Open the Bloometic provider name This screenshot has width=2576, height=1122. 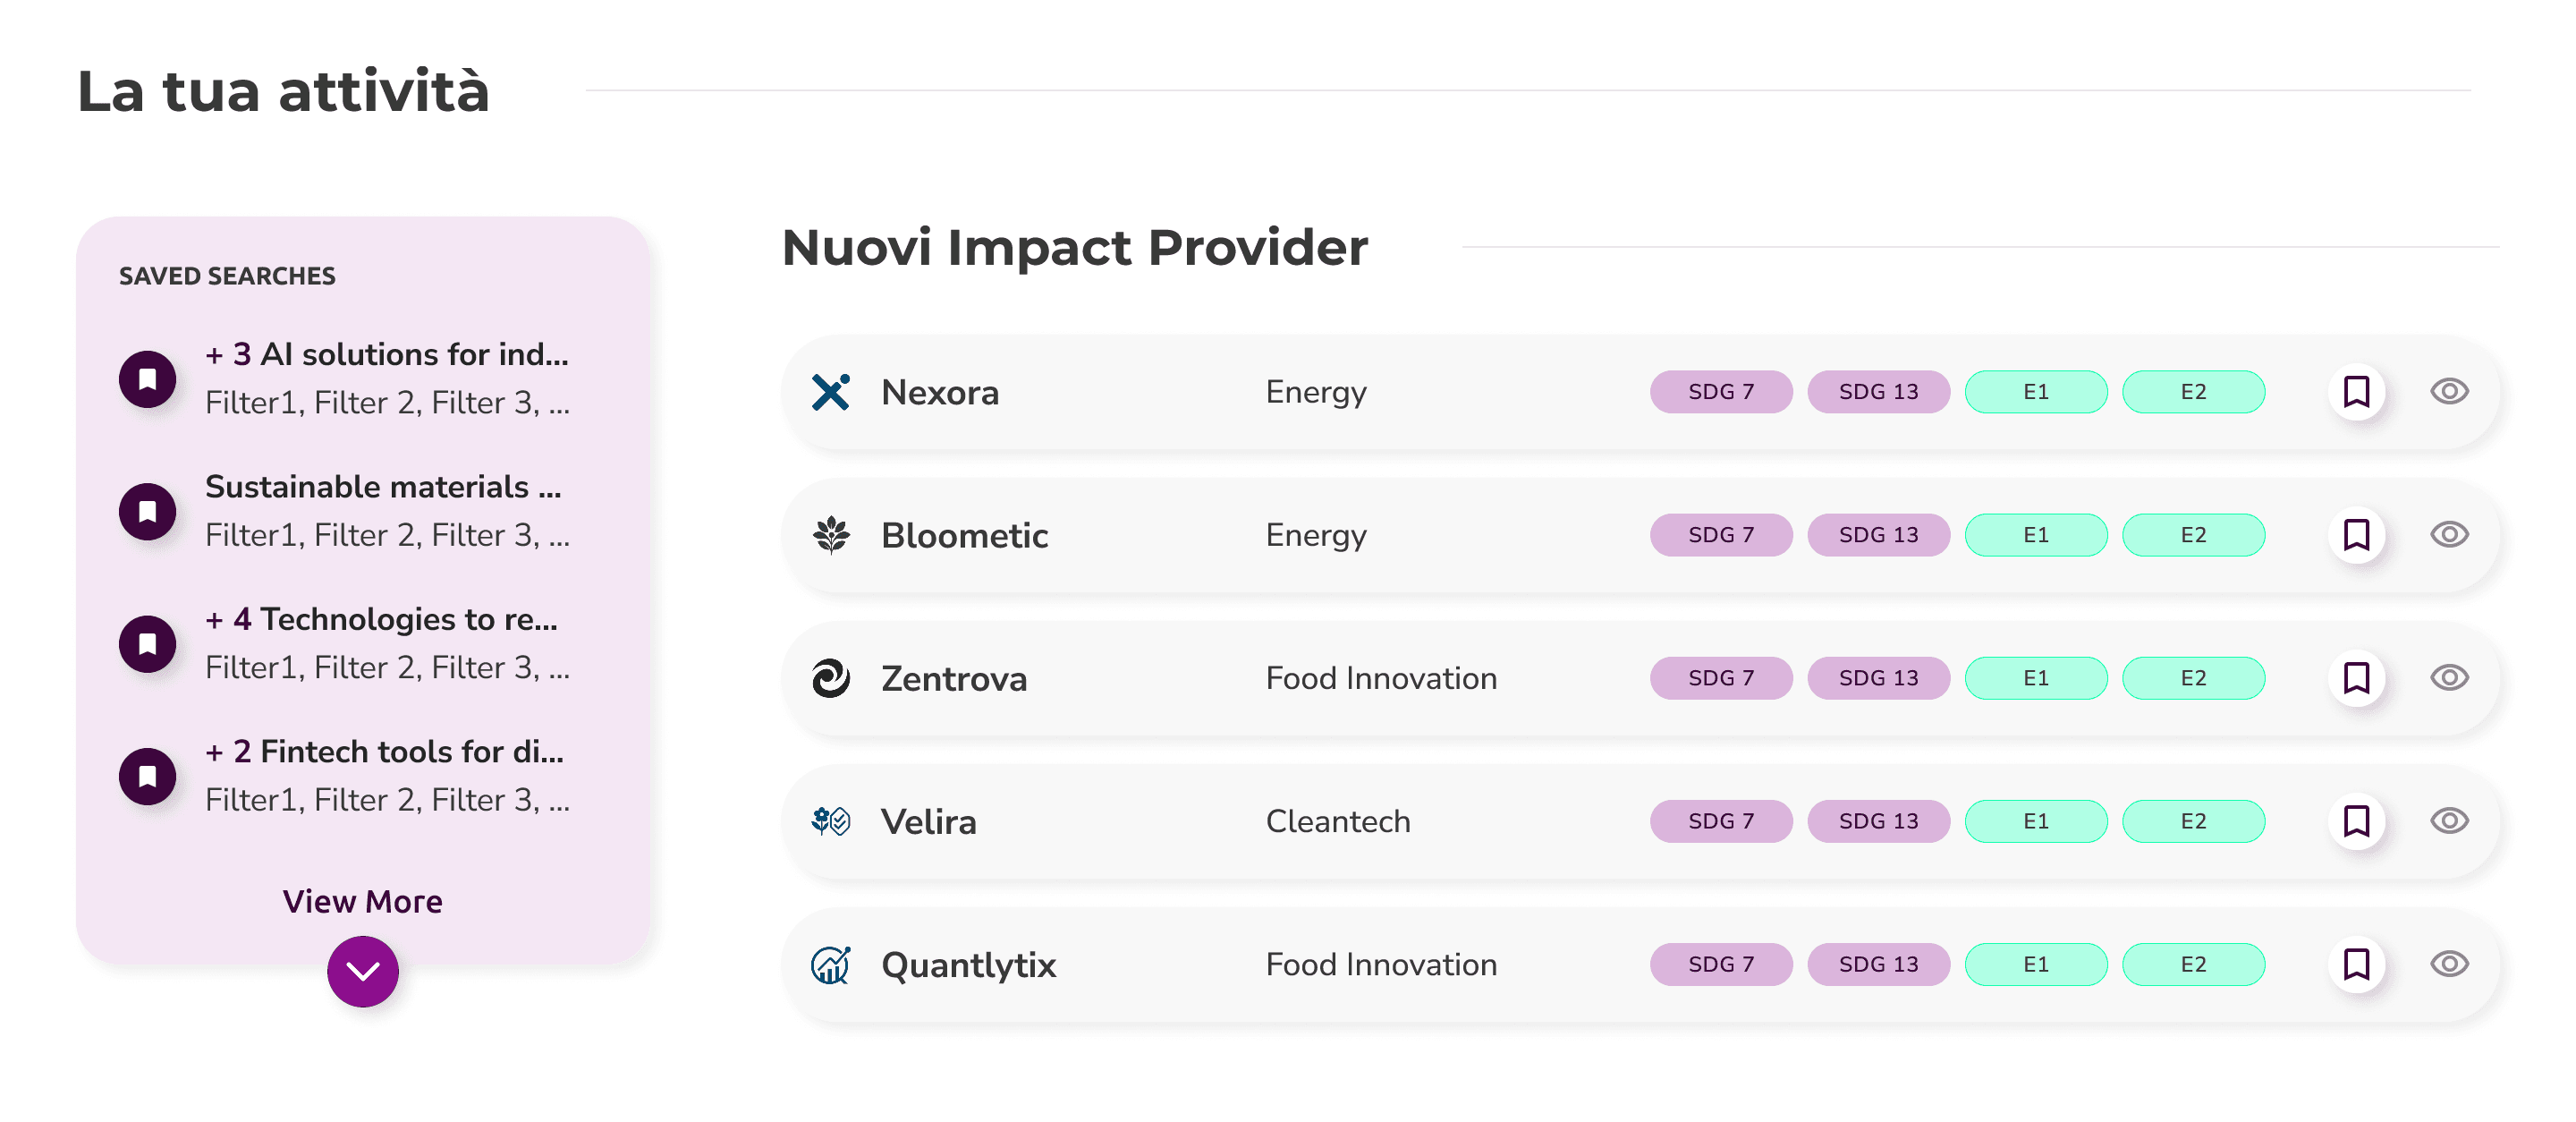click(x=964, y=536)
